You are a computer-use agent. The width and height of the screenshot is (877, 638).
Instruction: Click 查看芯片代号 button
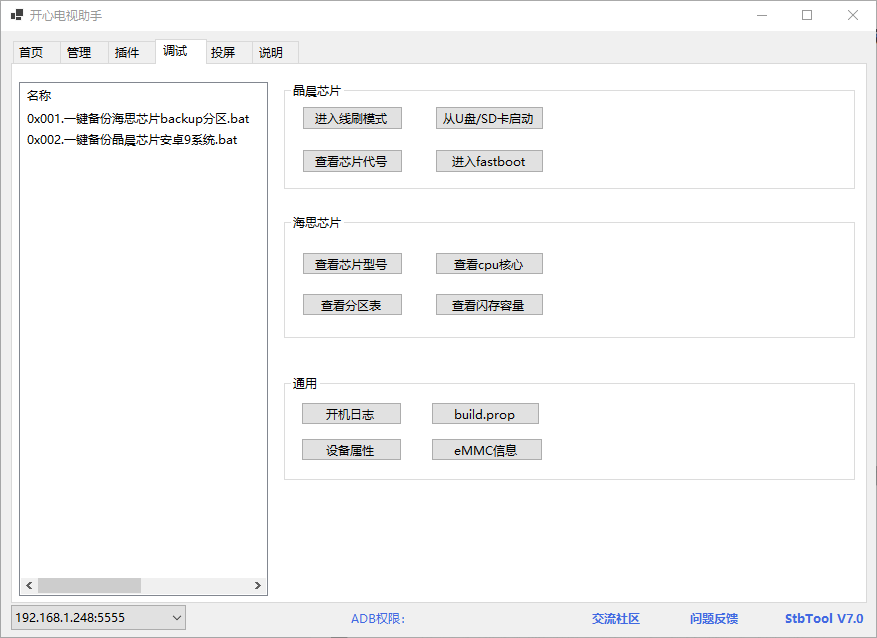pyautogui.click(x=352, y=162)
